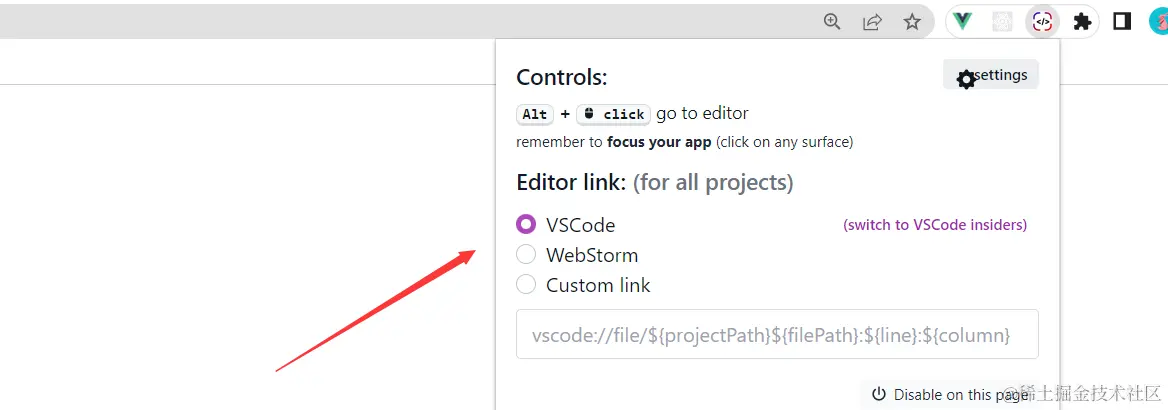The width and height of the screenshot is (1168, 410).
Task: Open the Extensions puzzle piece menu
Action: [1082, 21]
